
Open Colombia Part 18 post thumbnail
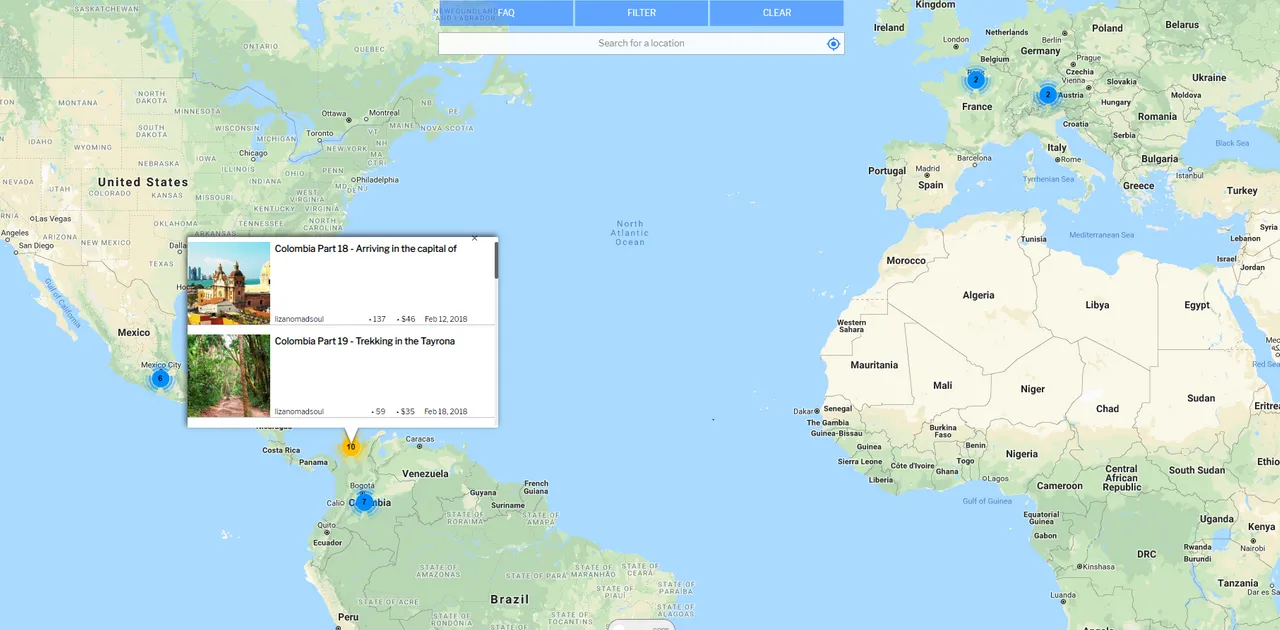229,283
